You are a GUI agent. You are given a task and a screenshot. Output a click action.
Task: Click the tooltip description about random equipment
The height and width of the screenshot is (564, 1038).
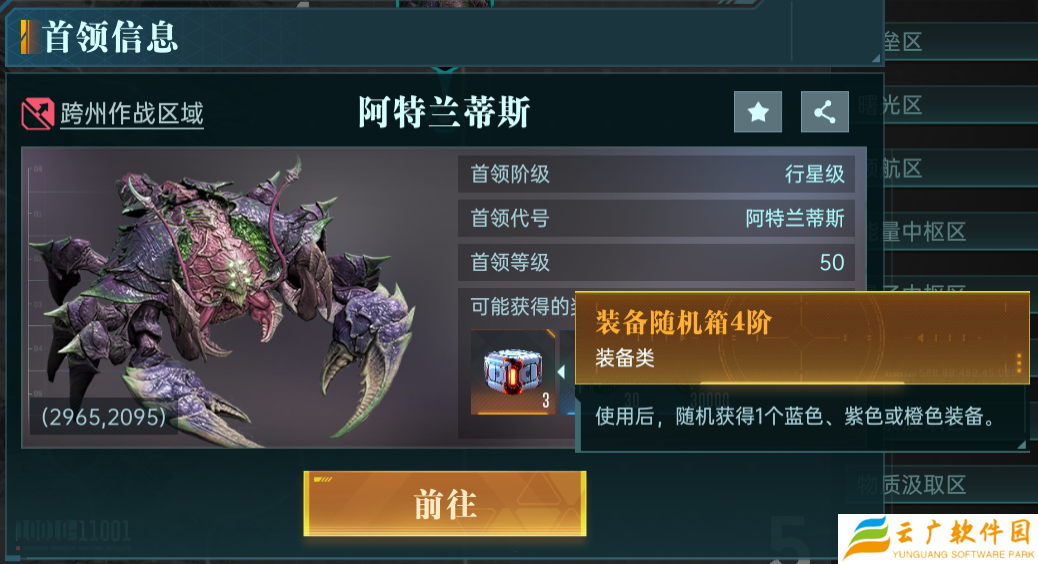[x=794, y=416]
